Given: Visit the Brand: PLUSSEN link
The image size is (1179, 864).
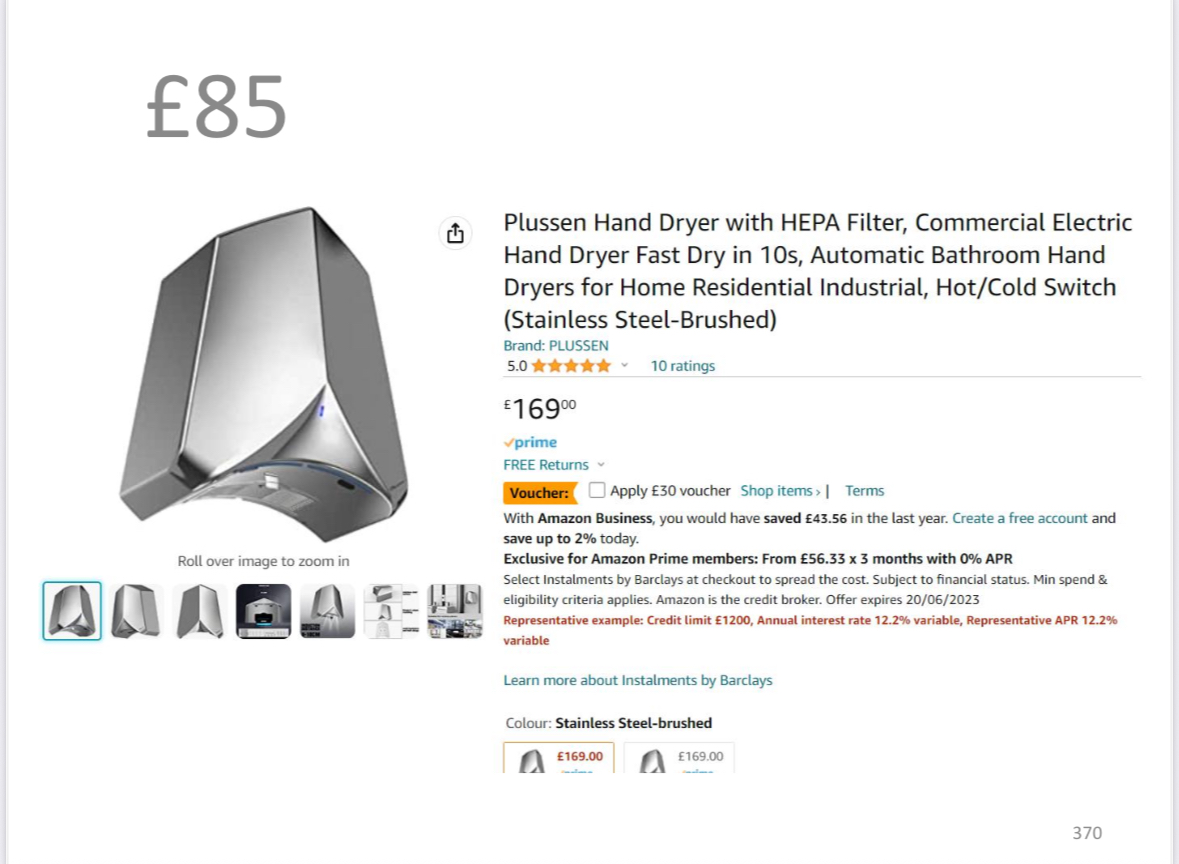Looking at the screenshot, I should pyautogui.click(x=556, y=346).
